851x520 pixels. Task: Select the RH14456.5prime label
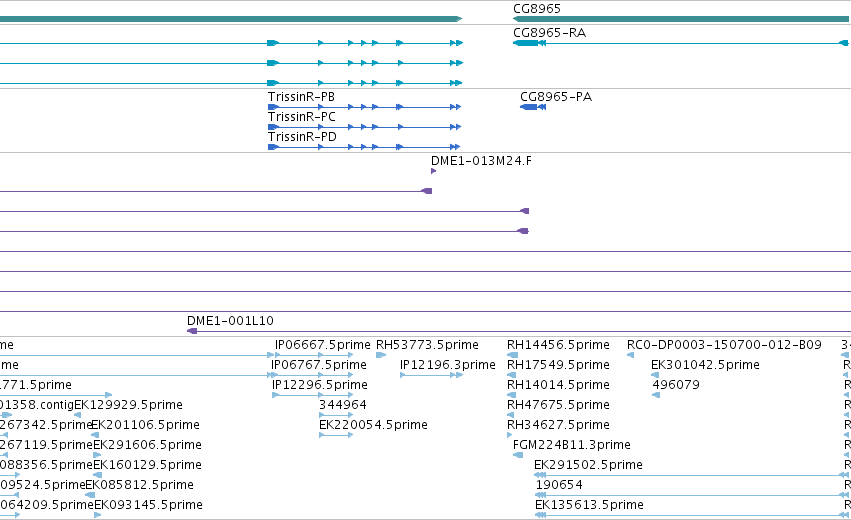tap(558, 345)
